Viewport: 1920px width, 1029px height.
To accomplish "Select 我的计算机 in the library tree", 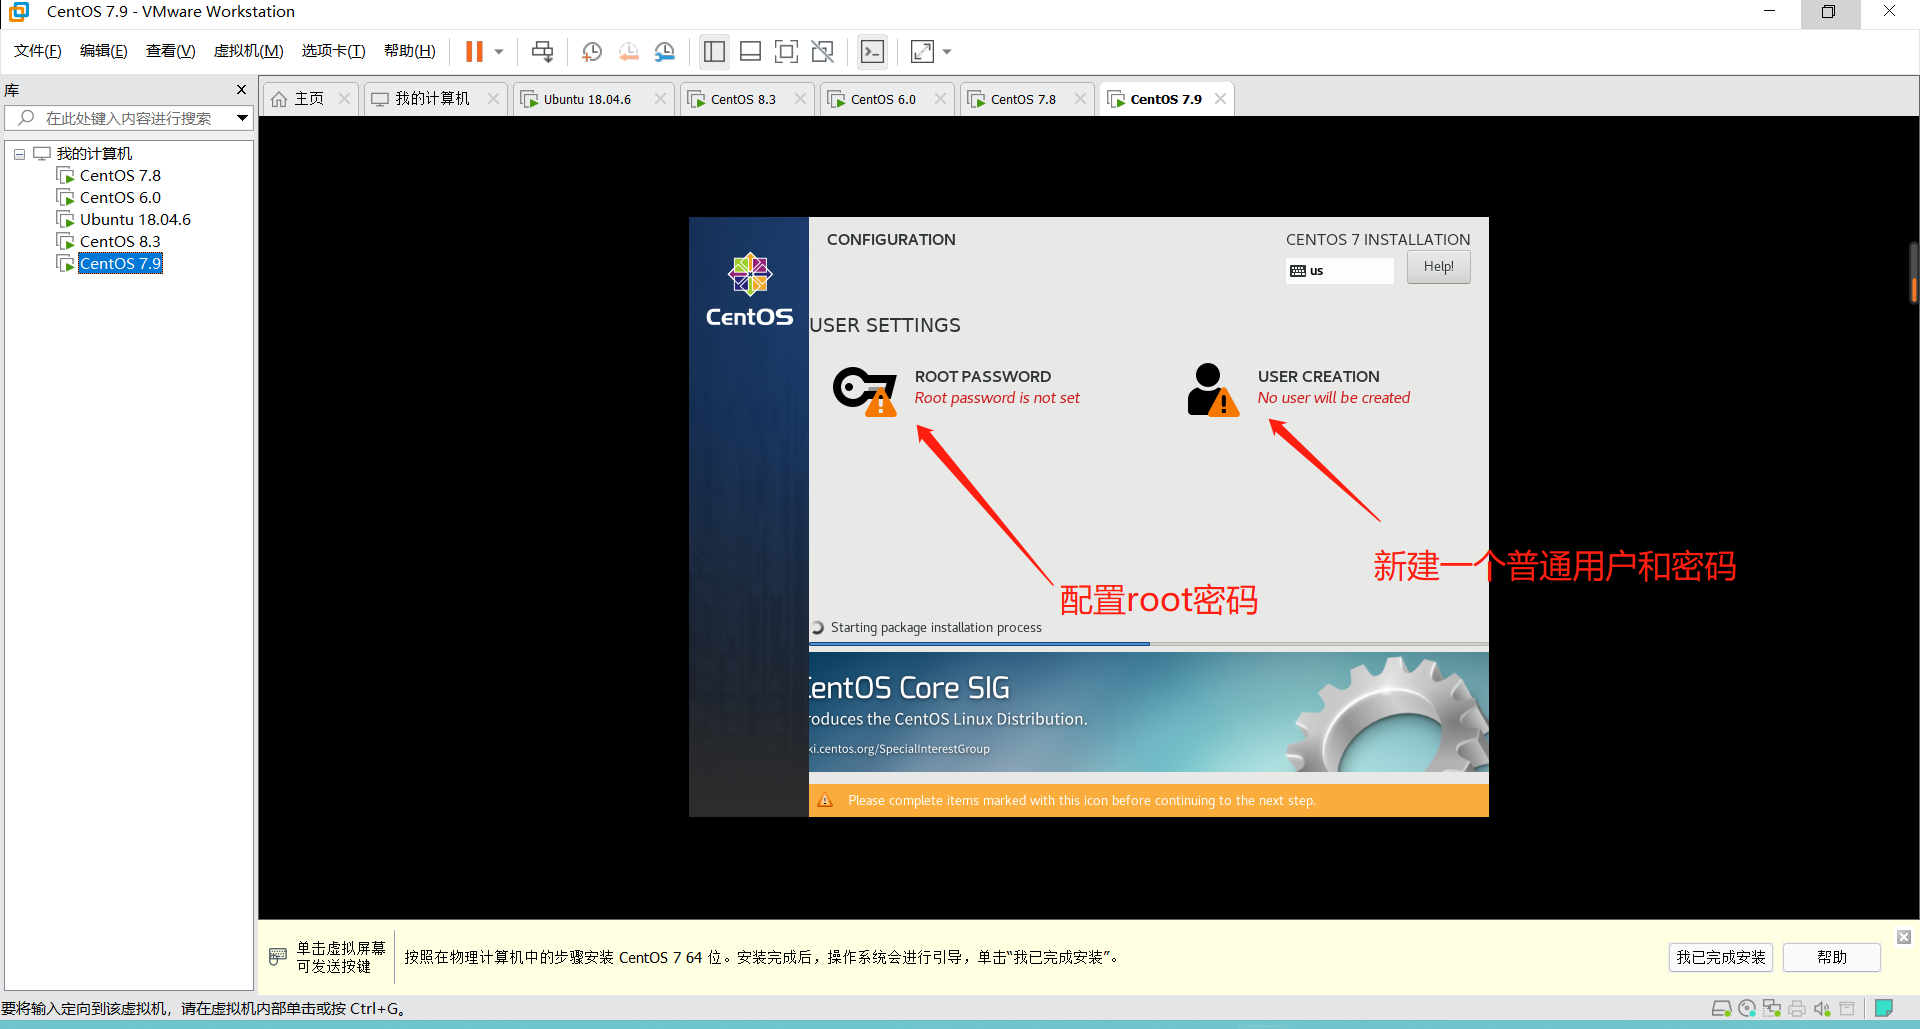I will click(94, 154).
